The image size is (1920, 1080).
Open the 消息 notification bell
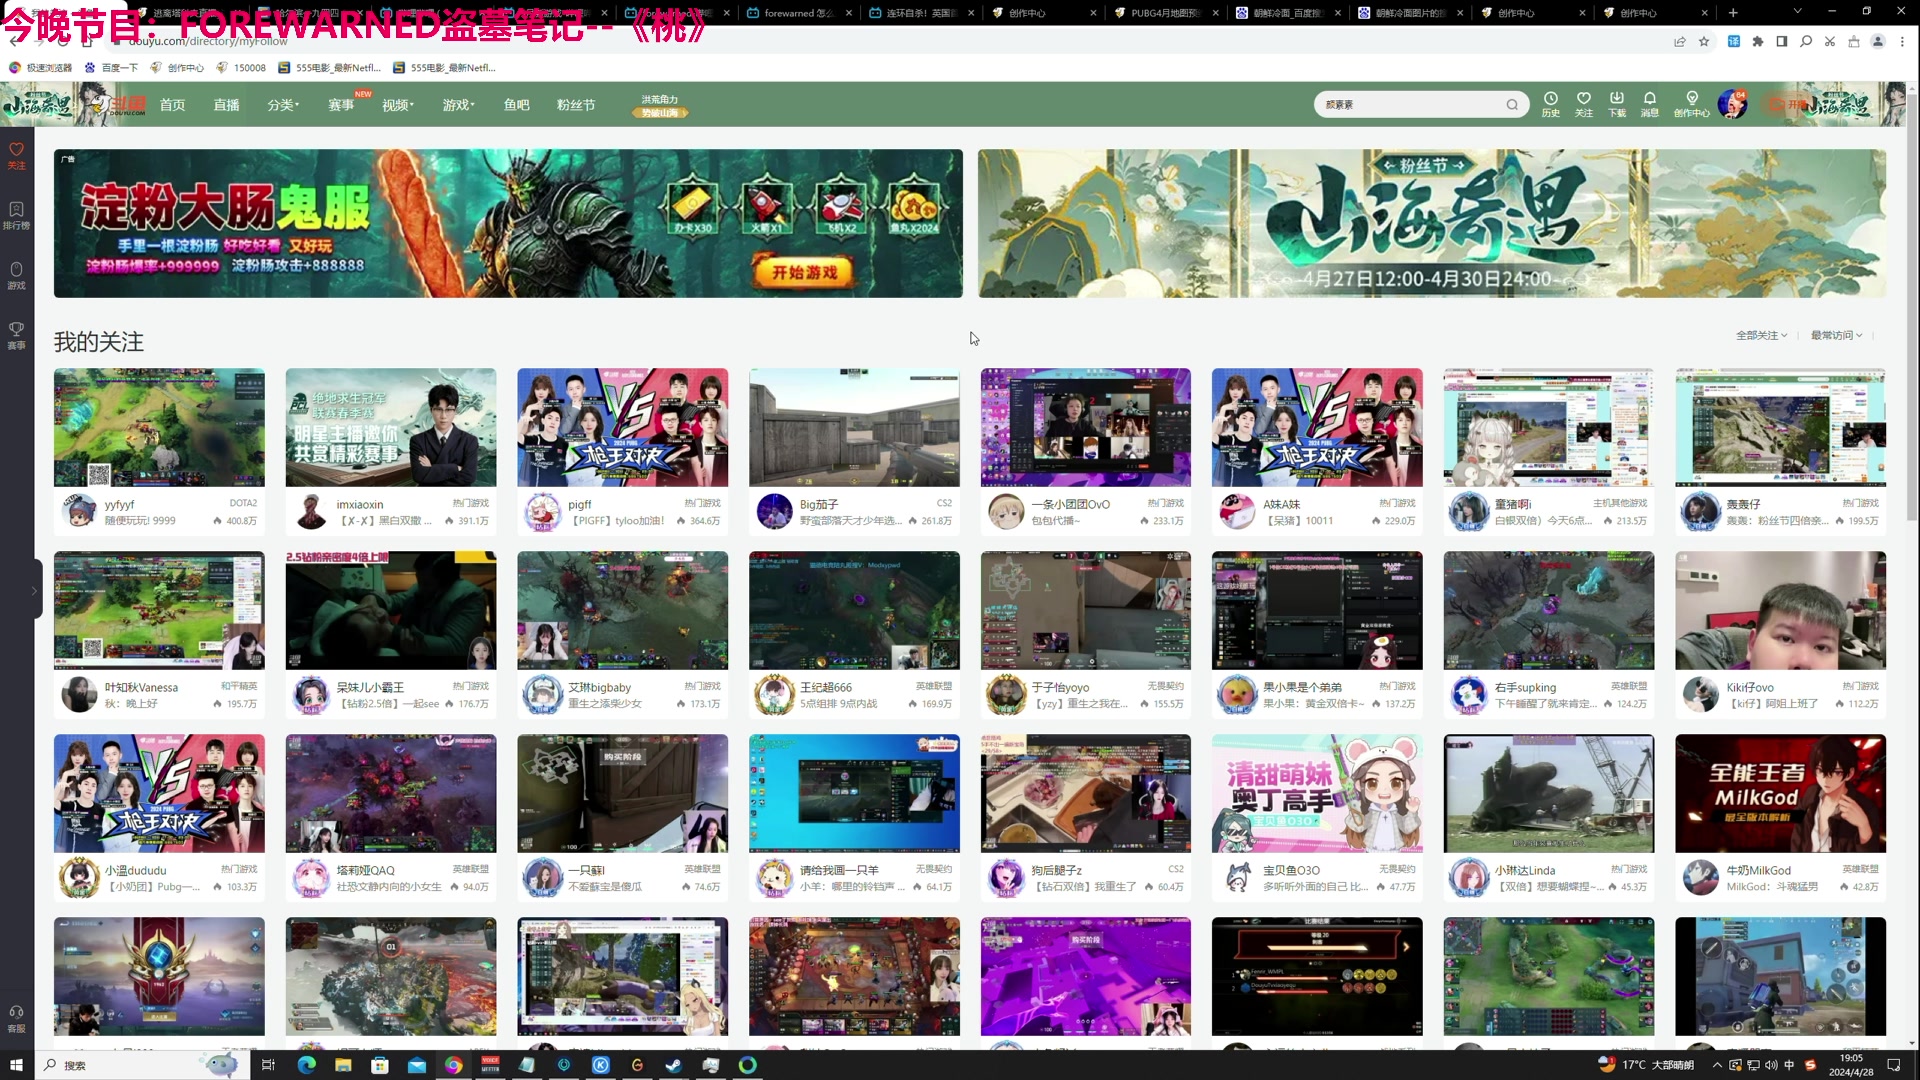click(x=1649, y=100)
